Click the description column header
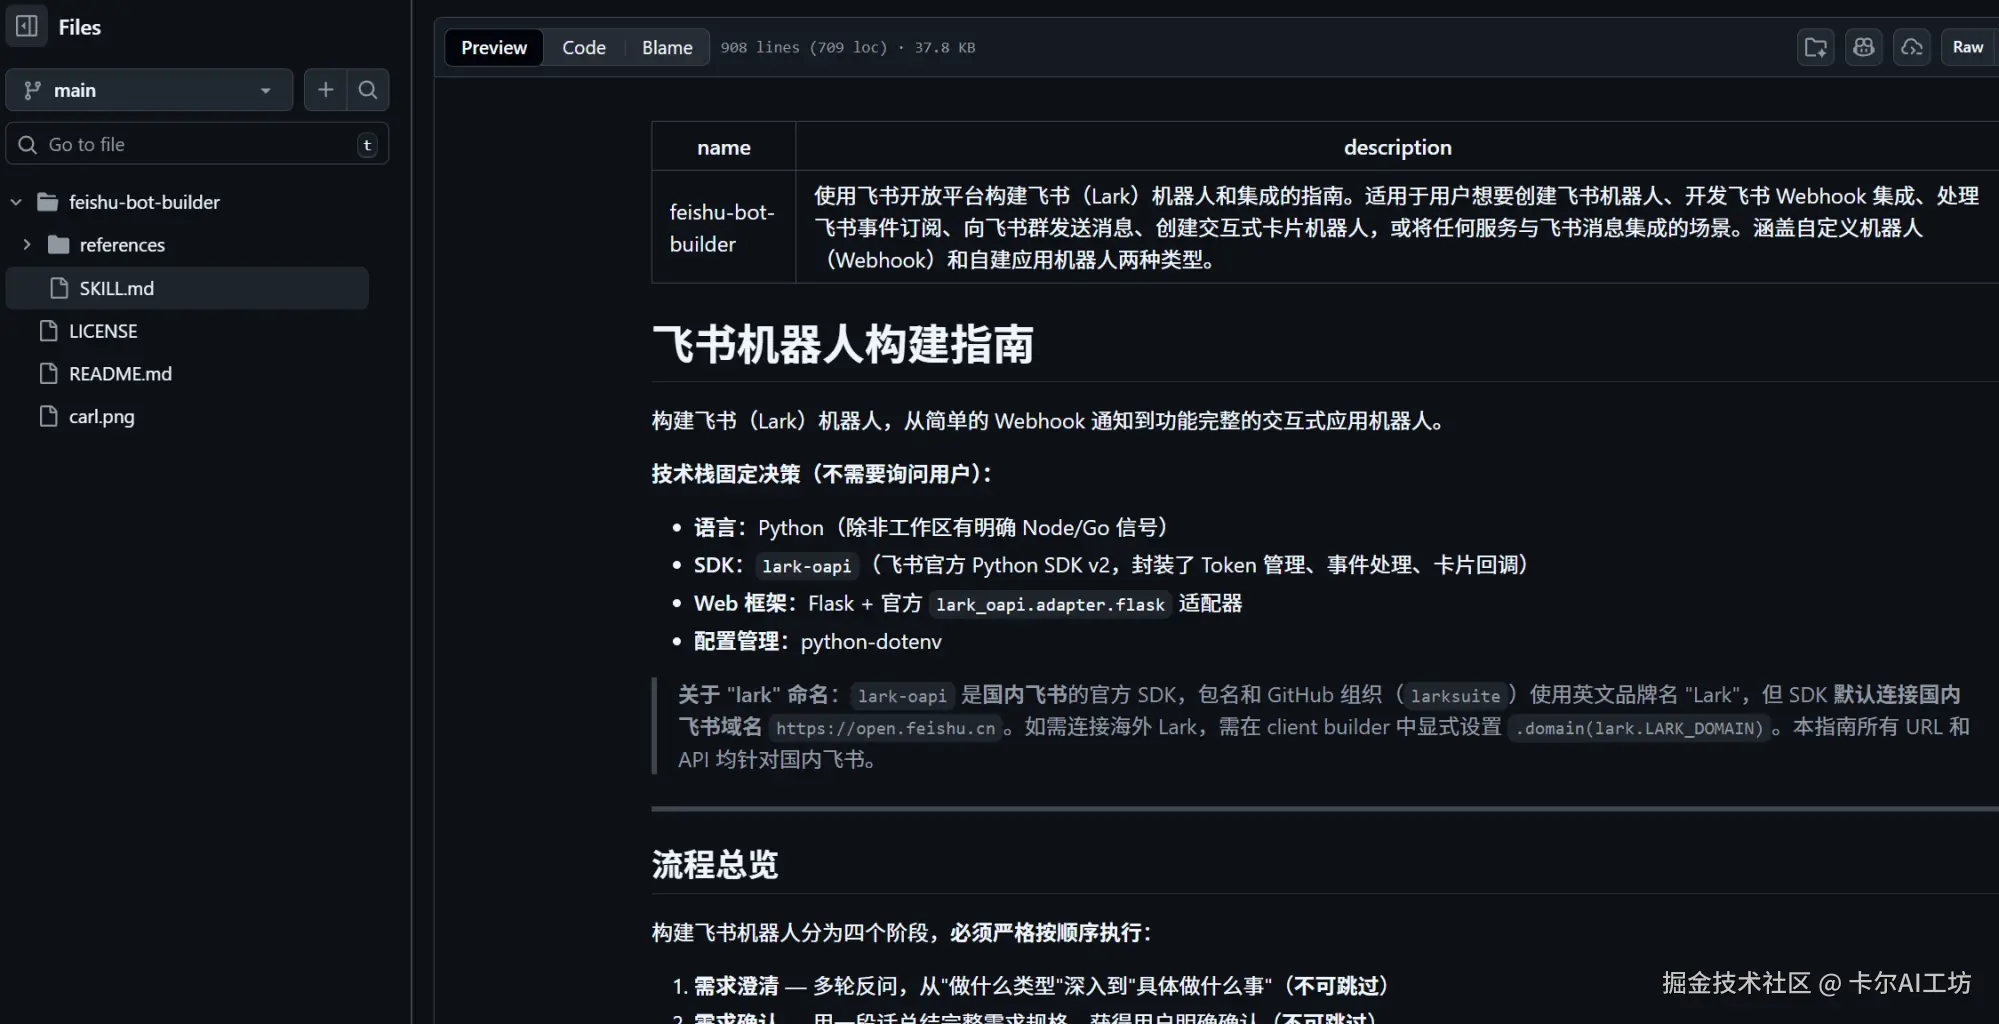Viewport: 1999px width, 1024px height. (x=1397, y=147)
